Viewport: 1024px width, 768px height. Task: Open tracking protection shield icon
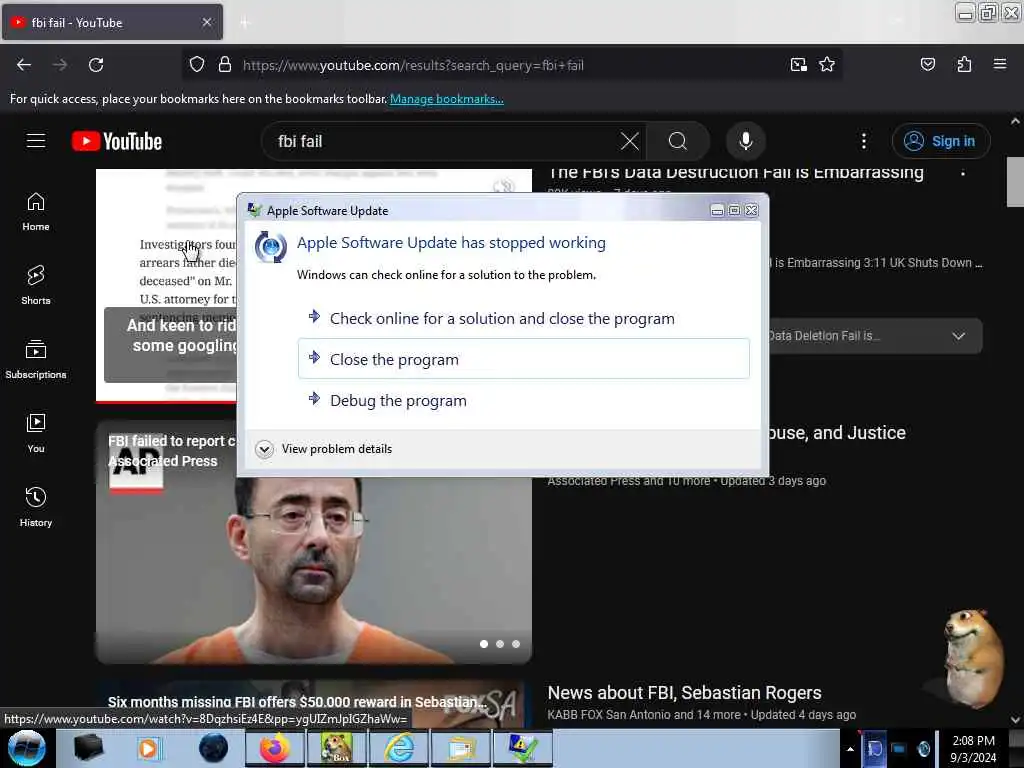pos(197,65)
